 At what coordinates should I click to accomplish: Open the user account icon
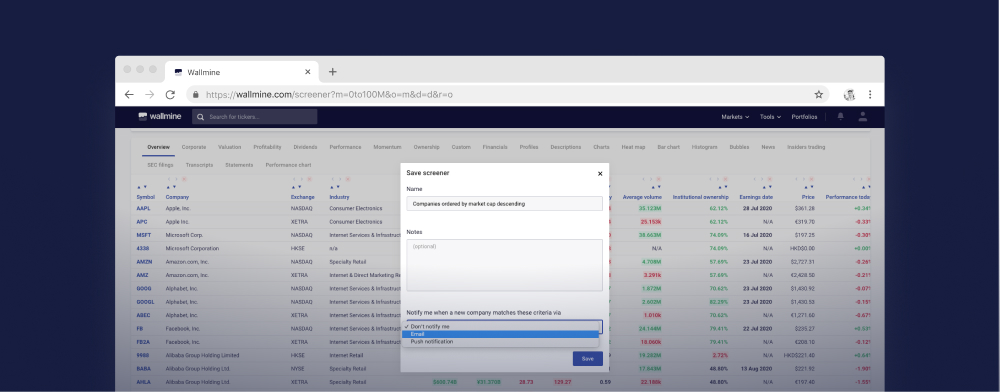(x=863, y=117)
